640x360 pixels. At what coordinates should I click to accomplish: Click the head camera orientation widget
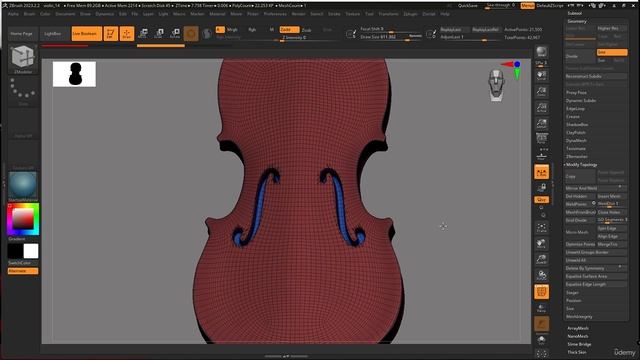click(496, 85)
